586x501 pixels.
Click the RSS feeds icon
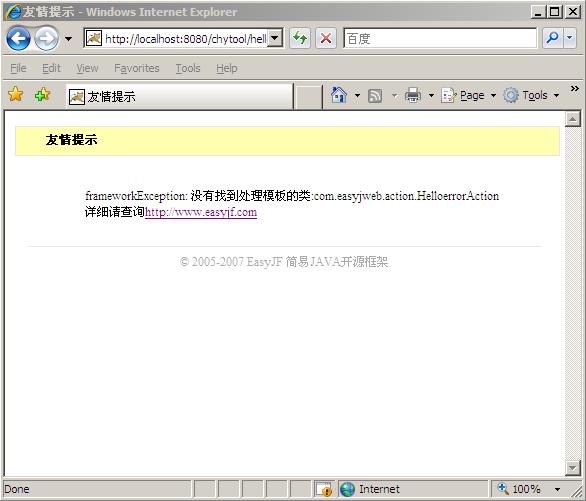(375, 96)
